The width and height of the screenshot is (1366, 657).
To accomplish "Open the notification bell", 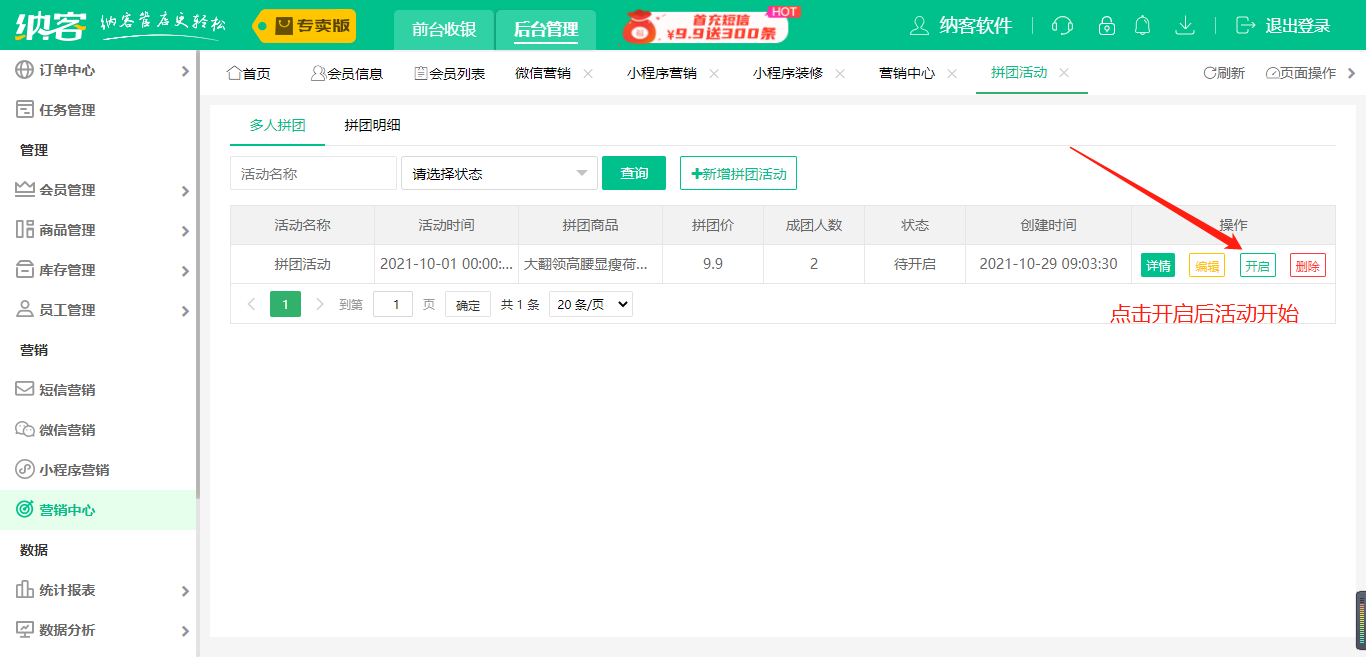I will click(1142, 26).
